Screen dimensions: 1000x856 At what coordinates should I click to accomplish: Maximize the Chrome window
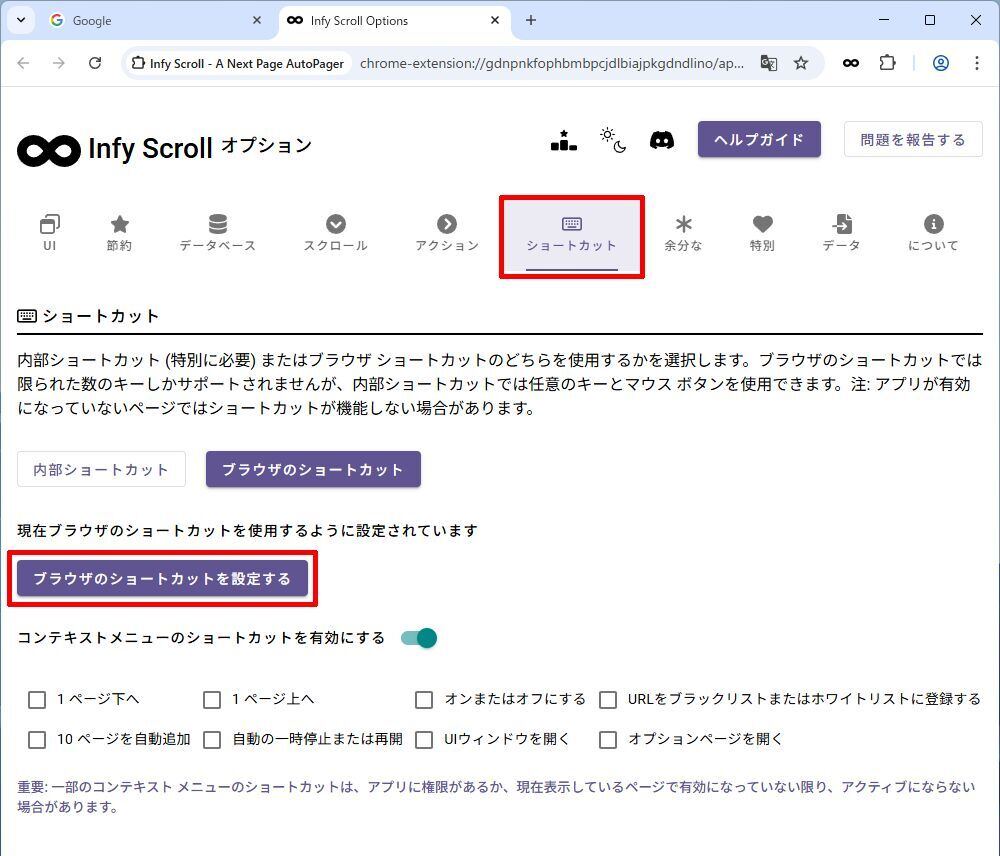tap(930, 20)
